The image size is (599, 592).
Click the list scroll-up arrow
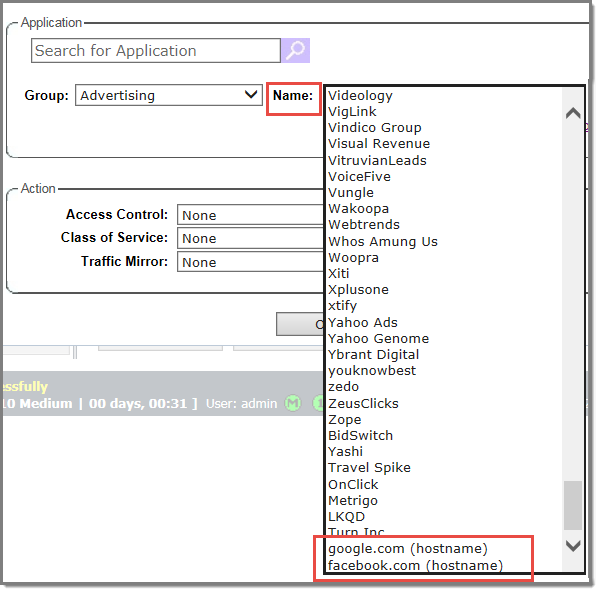tap(574, 114)
